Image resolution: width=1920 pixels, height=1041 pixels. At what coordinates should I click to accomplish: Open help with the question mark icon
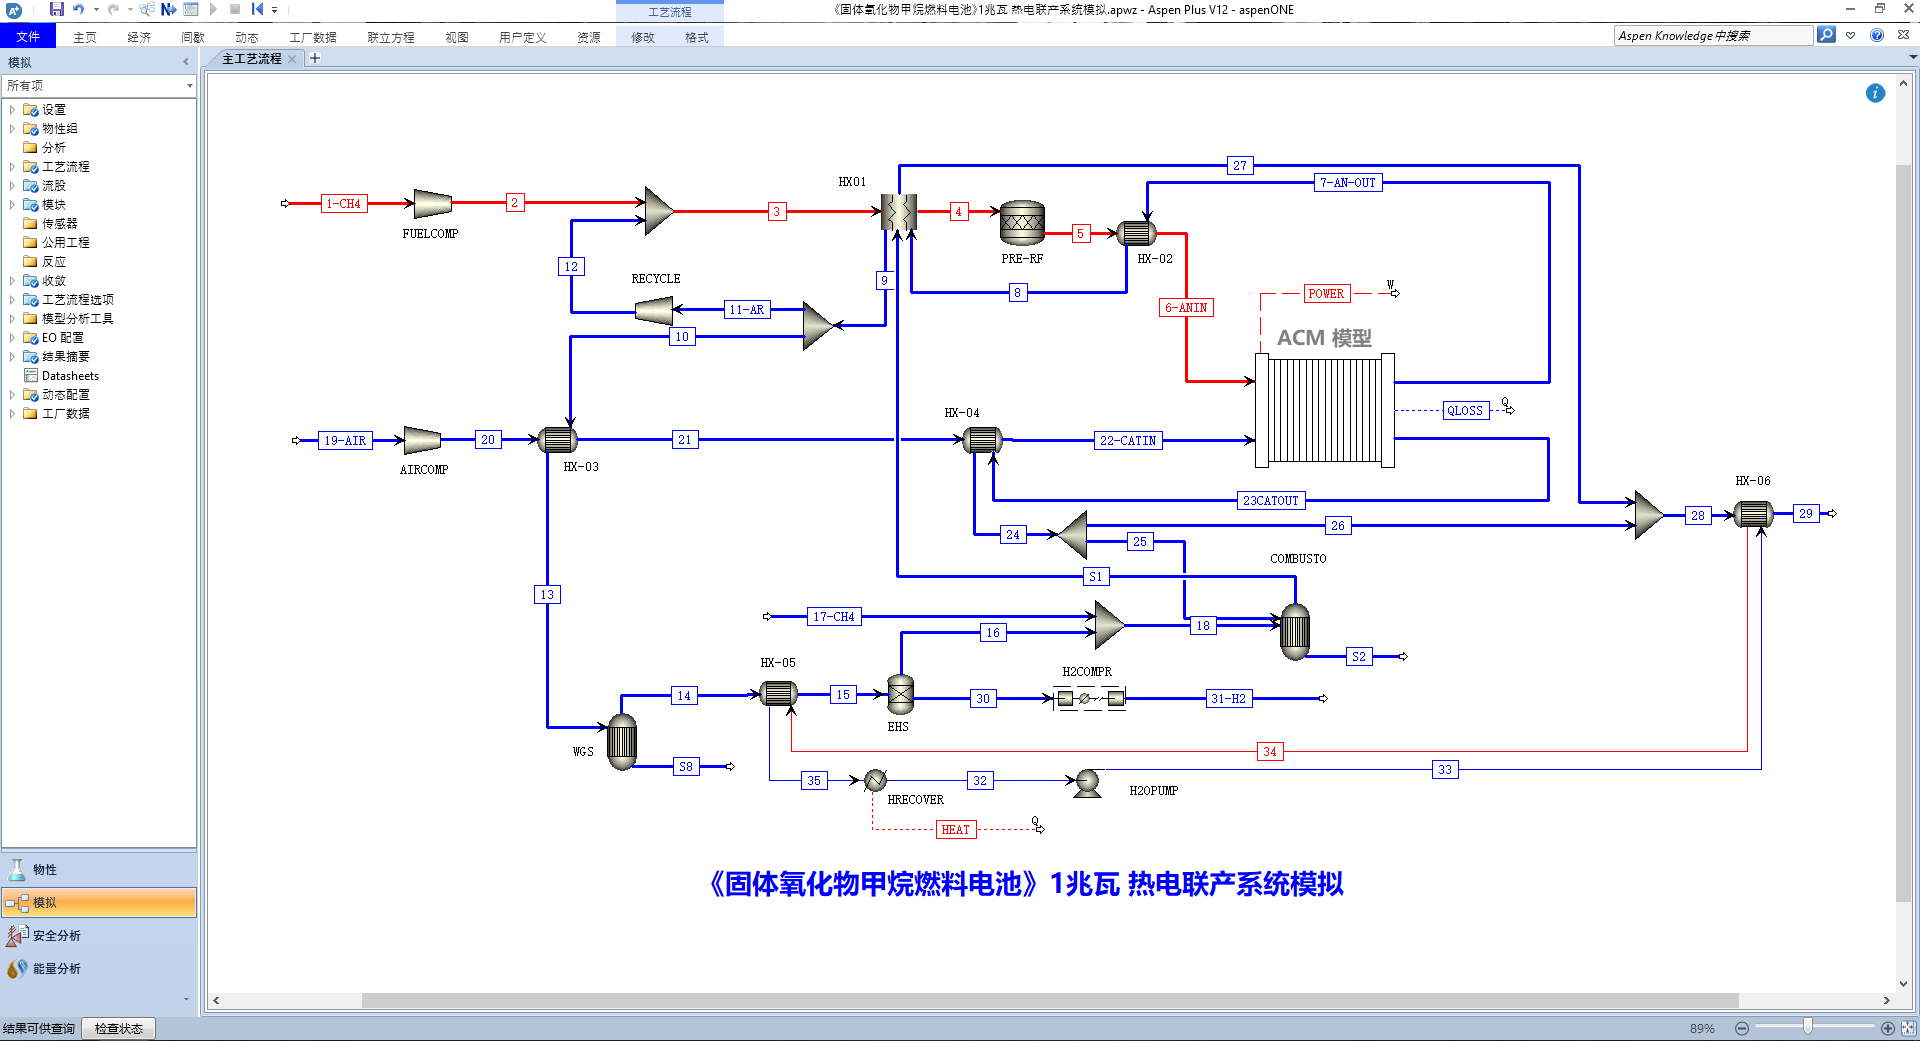pyautogui.click(x=1877, y=35)
